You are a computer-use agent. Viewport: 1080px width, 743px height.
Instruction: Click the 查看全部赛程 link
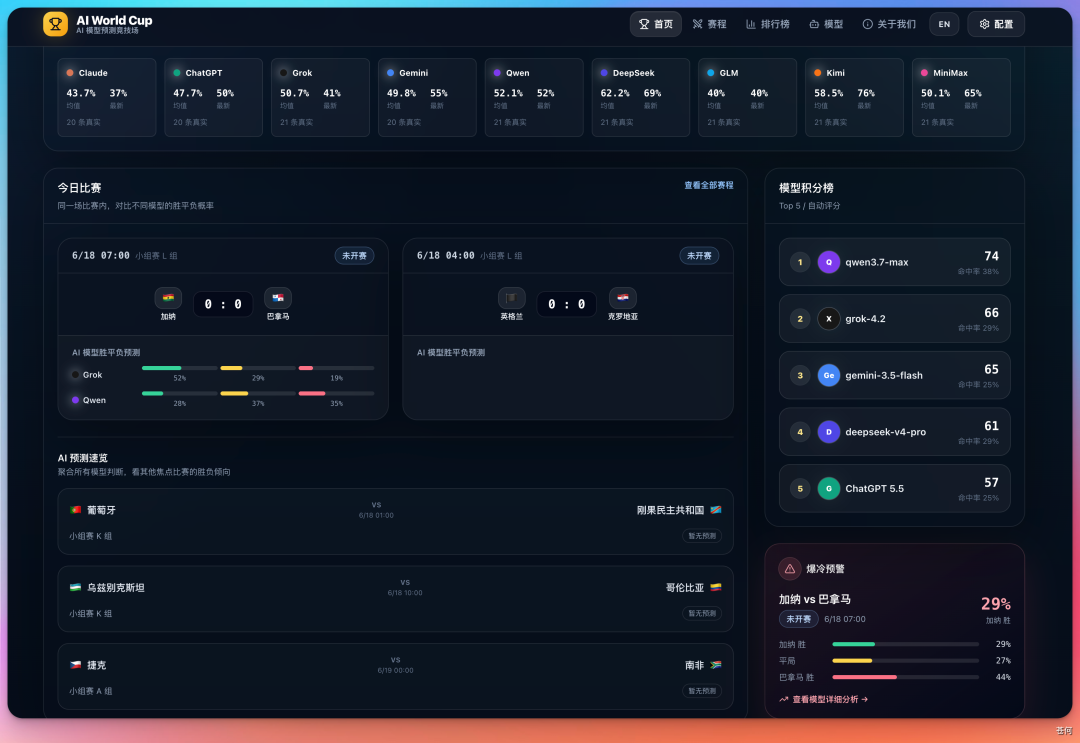tap(708, 185)
